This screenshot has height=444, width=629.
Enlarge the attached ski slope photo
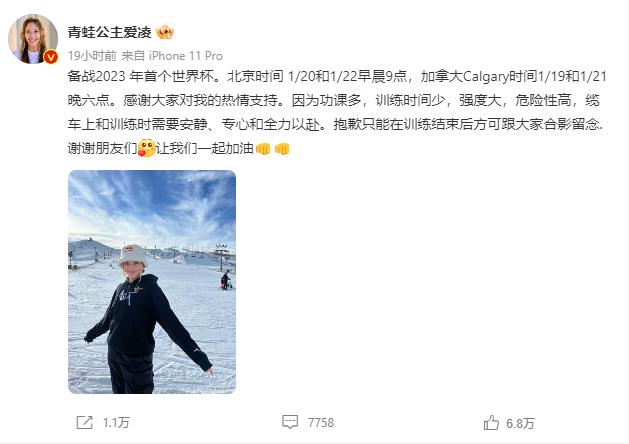pos(152,282)
